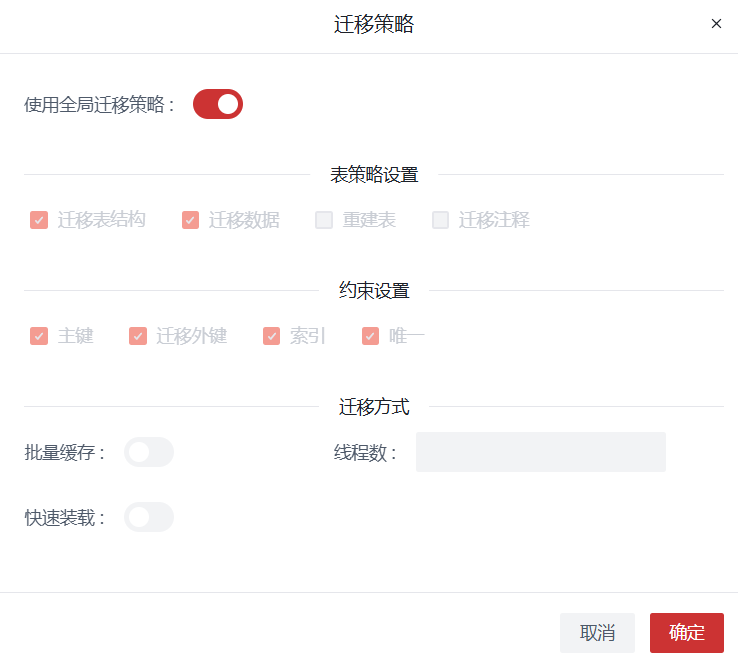Click the 重建表 label text
The height and width of the screenshot is (668, 738).
pos(369,220)
